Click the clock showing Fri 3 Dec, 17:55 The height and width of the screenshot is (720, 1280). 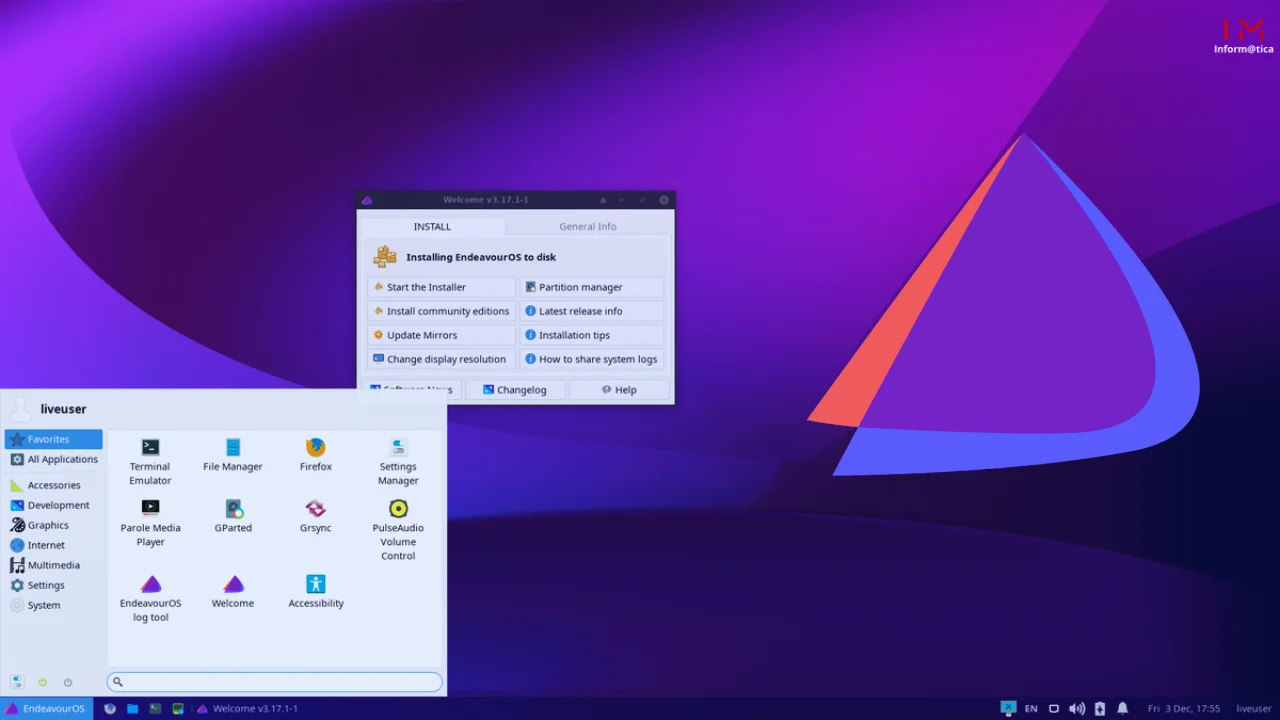click(1183, 708)
